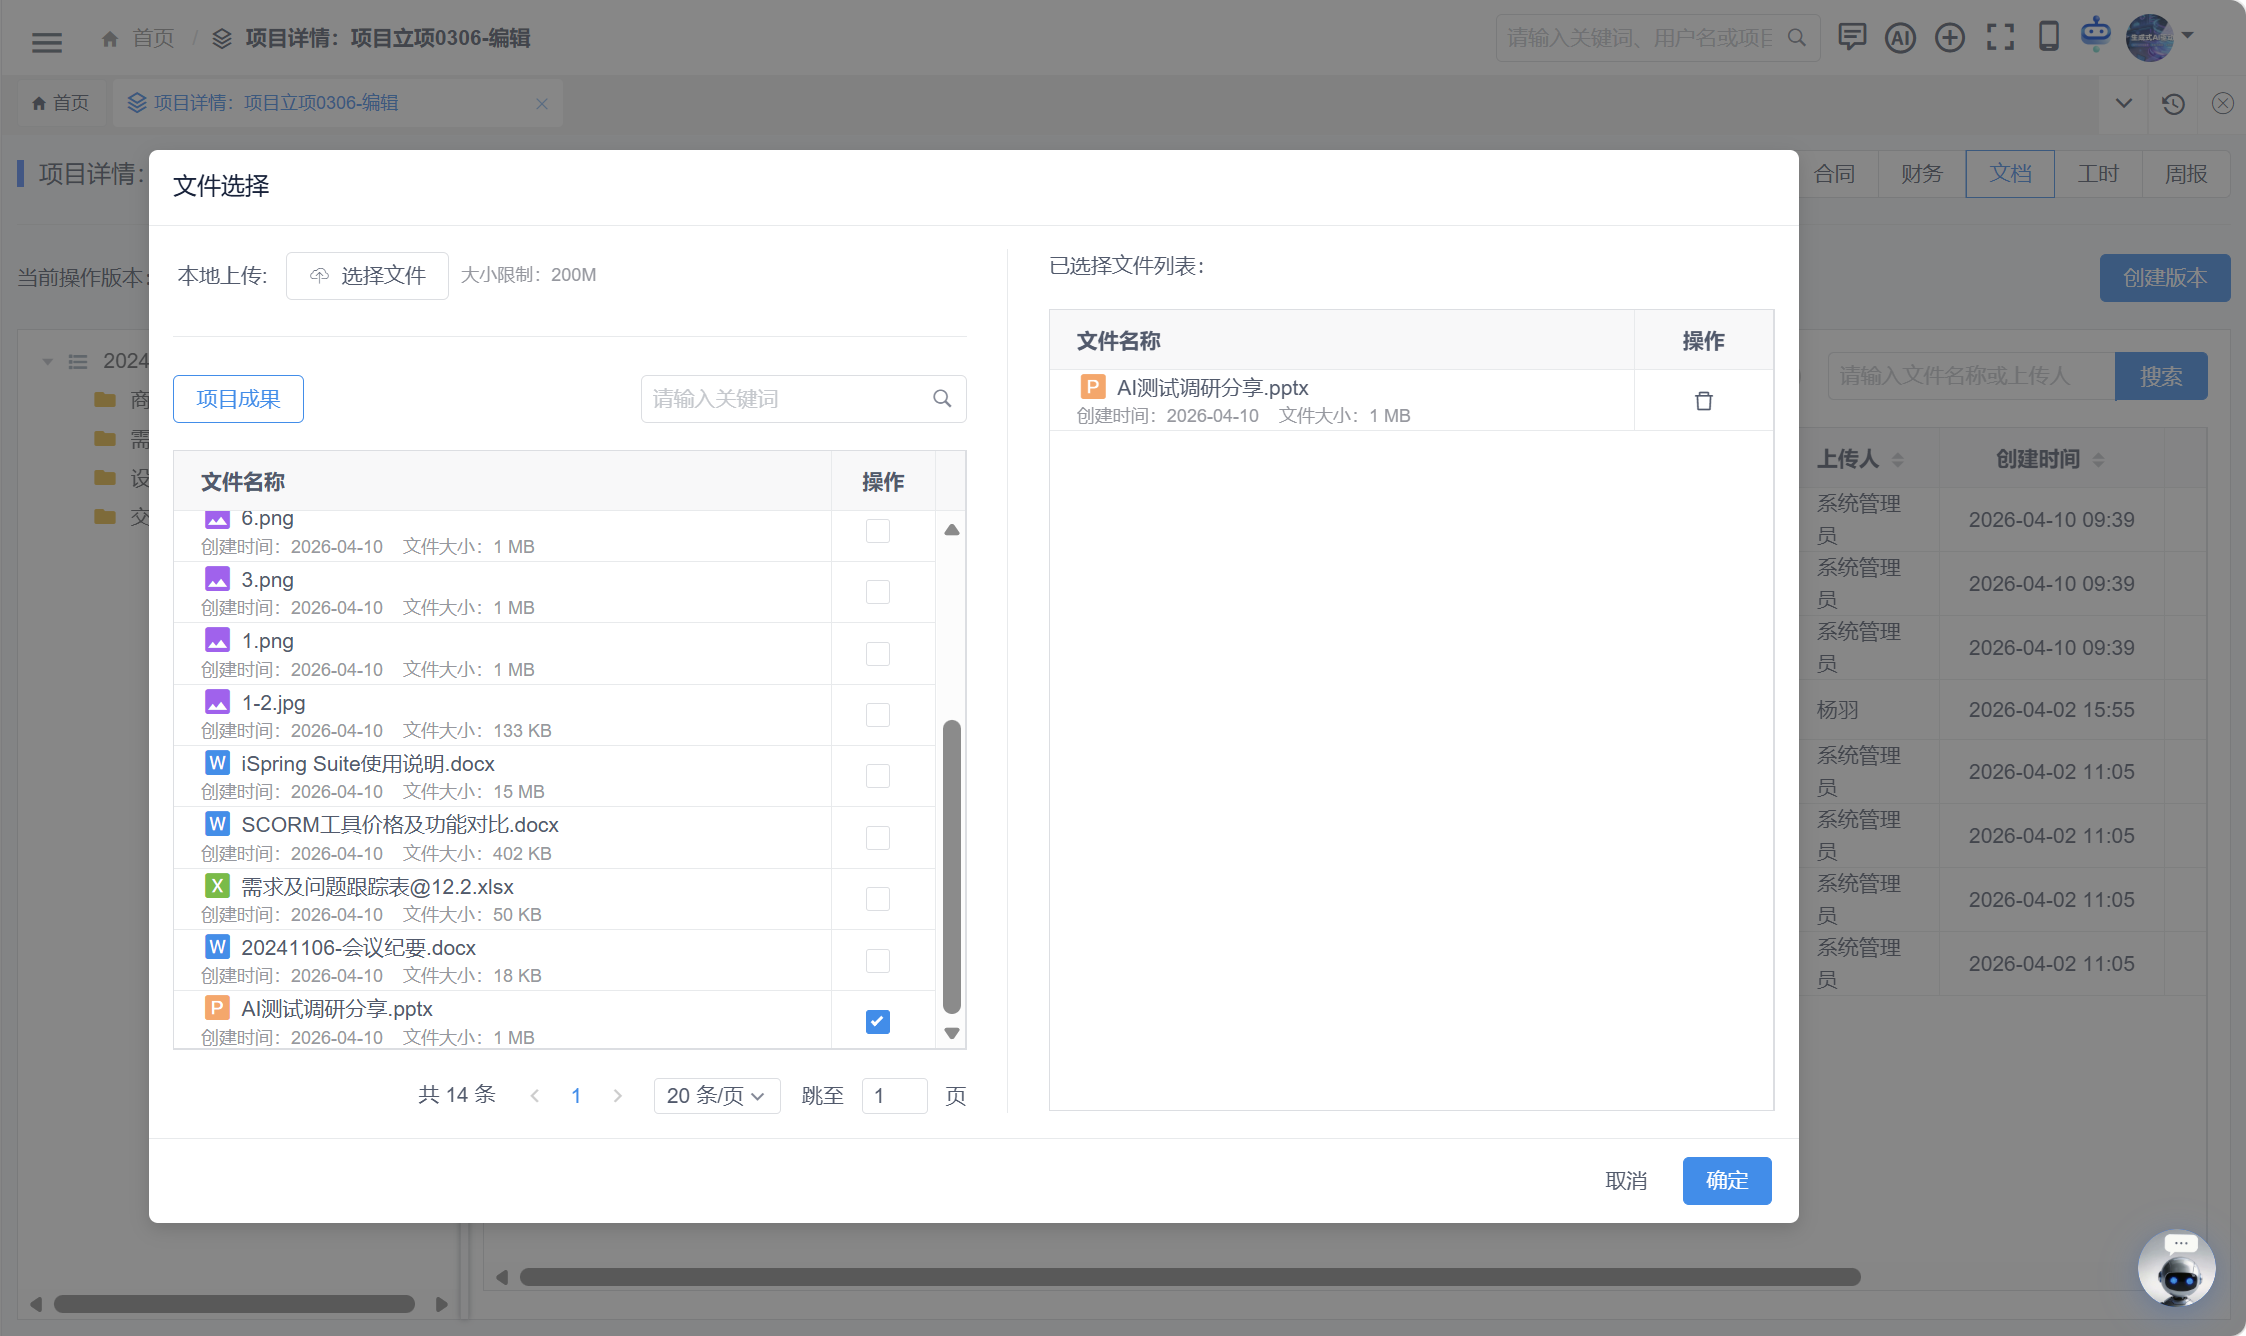Click the Word icon of iSpring Suite使用说明.docx
This screenshot has height=1336, width=2246.
tap(217, 763)
